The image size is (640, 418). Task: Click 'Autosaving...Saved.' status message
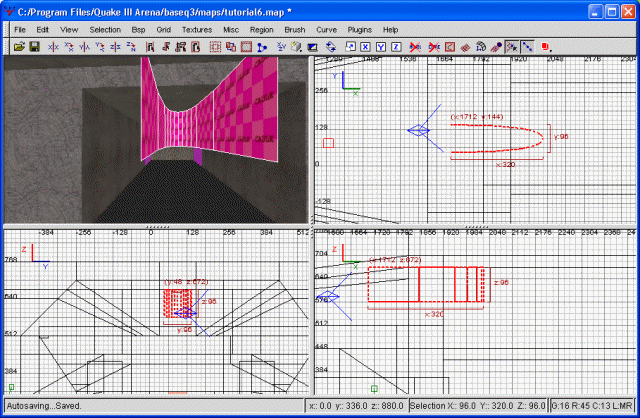click(44, 406)
